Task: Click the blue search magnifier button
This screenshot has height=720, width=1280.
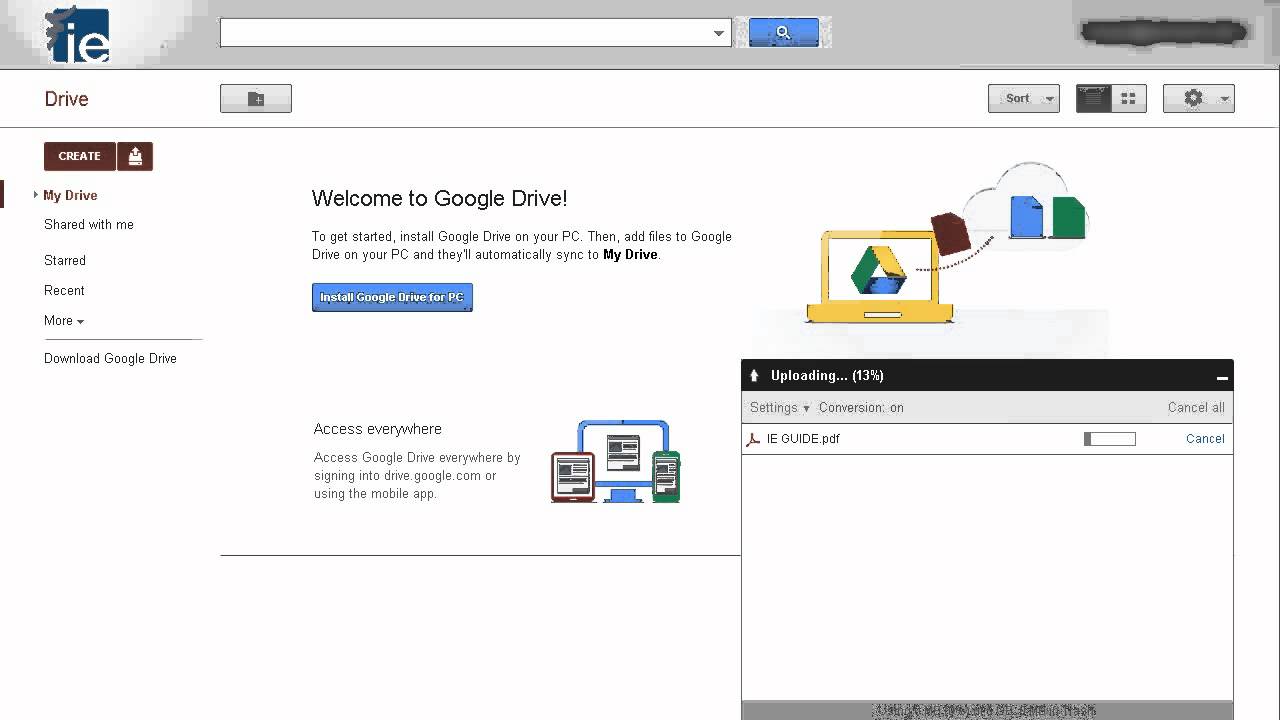Action: [784, 32]
